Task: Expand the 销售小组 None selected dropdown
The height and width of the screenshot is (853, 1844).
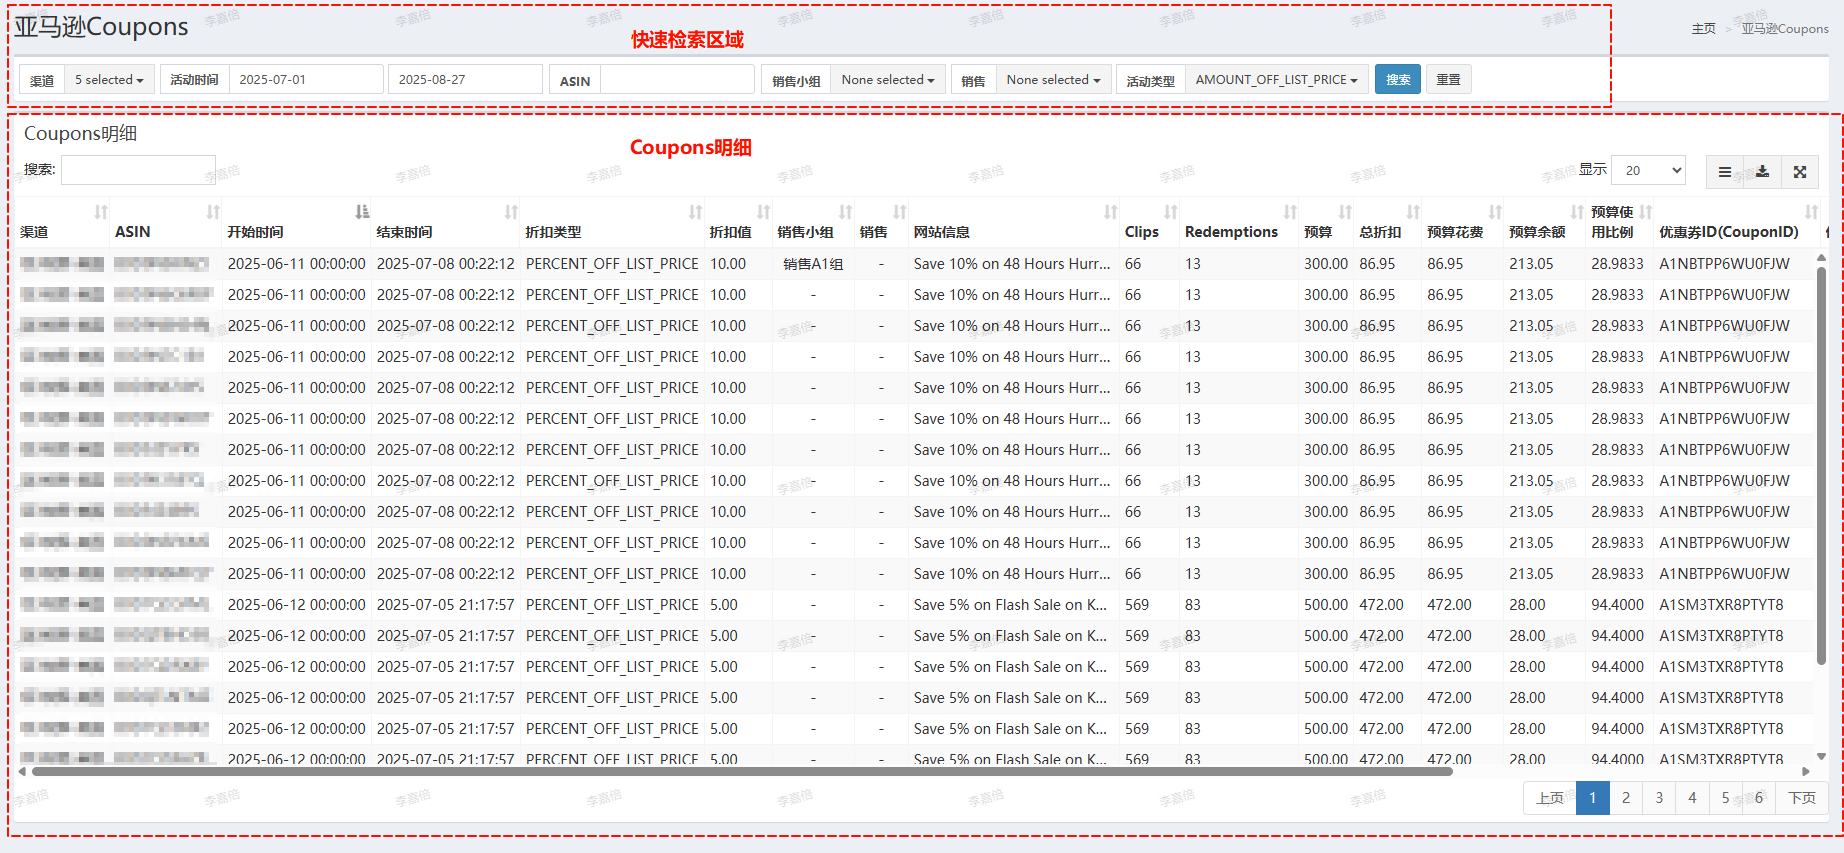Action: pos(888,80)
